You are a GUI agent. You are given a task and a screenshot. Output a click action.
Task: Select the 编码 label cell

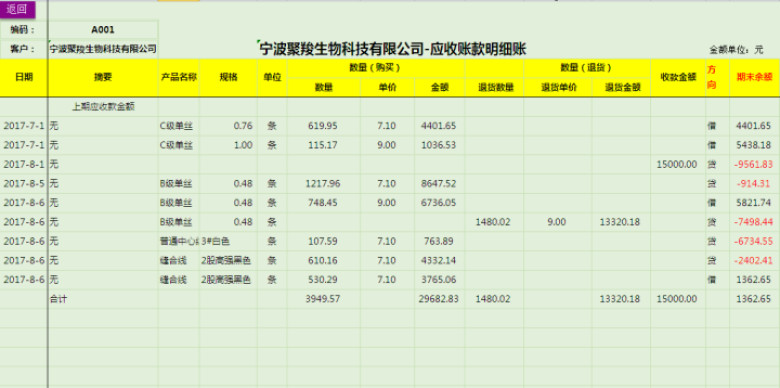pos(23,30)
